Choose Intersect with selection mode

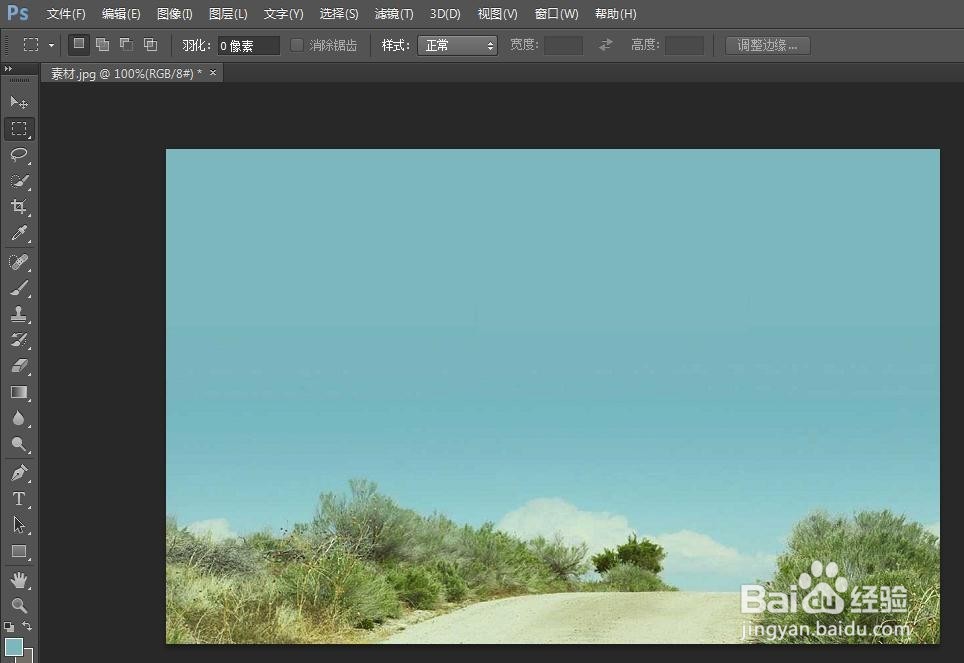click(x=151, y=44)
